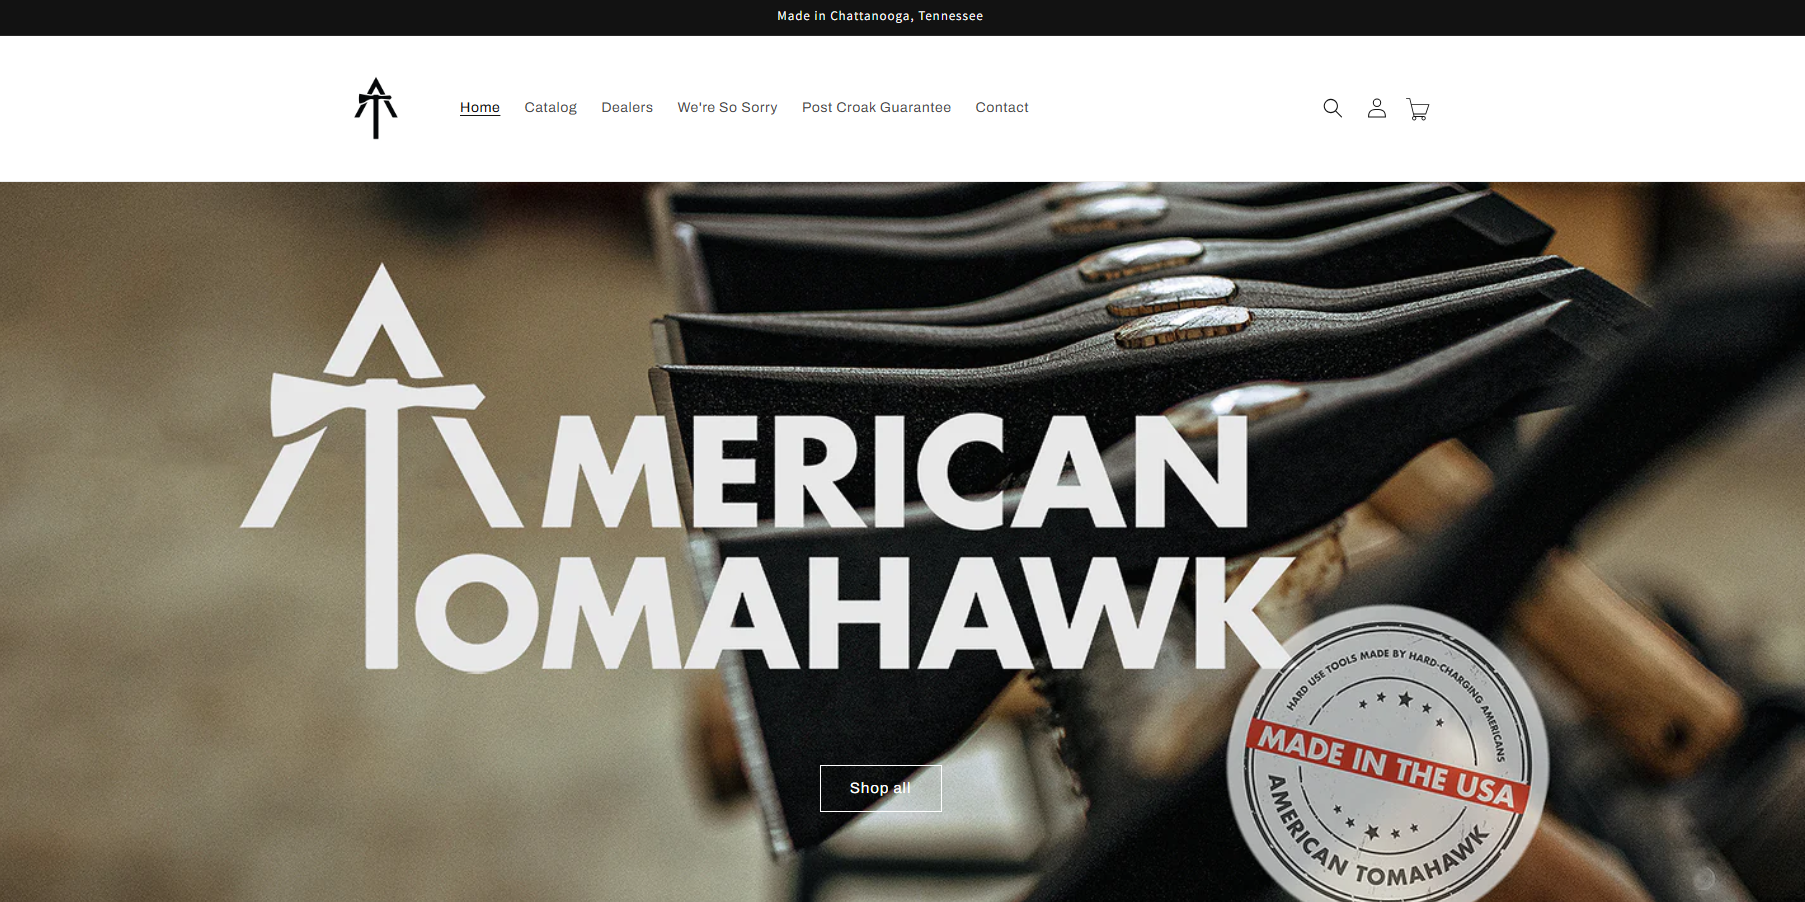Click the Made in Chattanooga, Tennessee announcement
The image size is (1805, 902).
coord(880,16)
